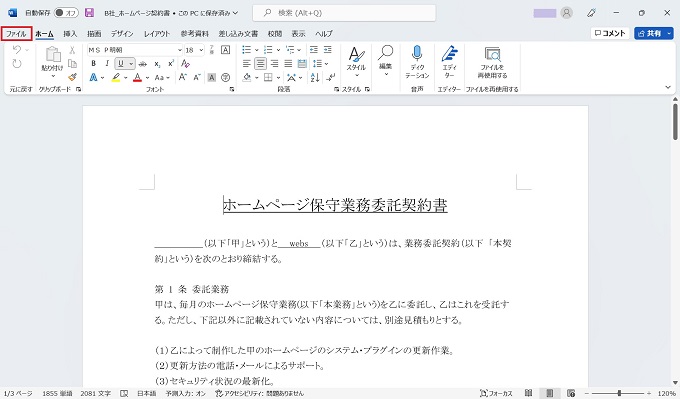The image size is (680, 399).
Task: Click the Share (共有) button
Action: pyautogui.click(x=650, y=33)
